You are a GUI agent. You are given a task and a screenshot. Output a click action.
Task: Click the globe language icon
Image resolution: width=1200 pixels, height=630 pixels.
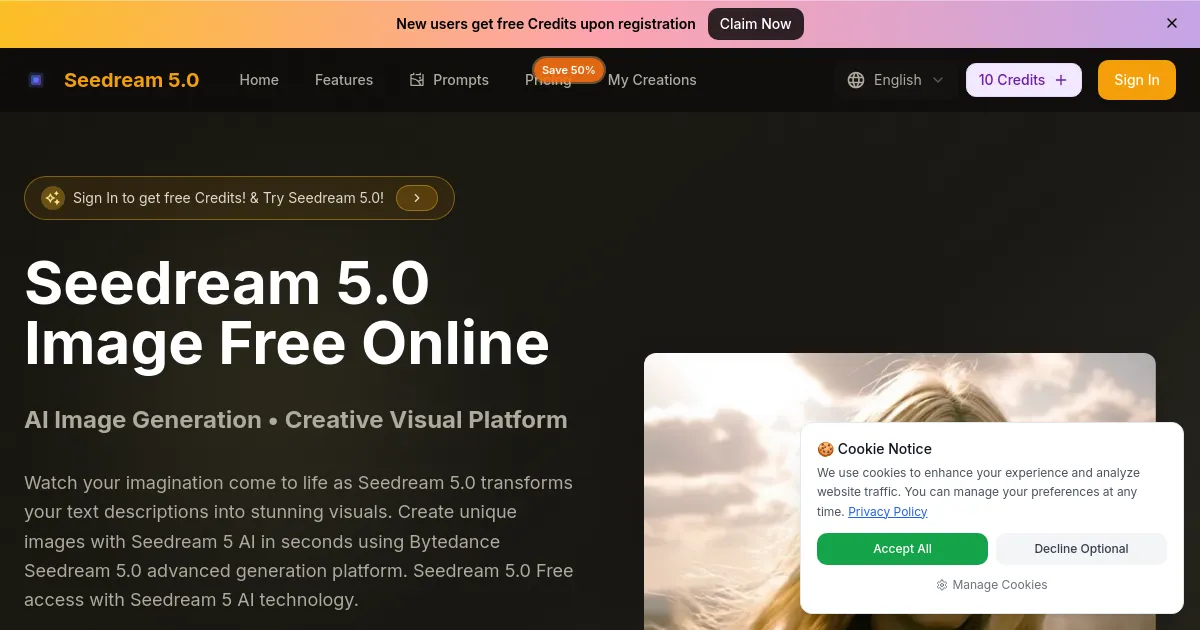856,79
